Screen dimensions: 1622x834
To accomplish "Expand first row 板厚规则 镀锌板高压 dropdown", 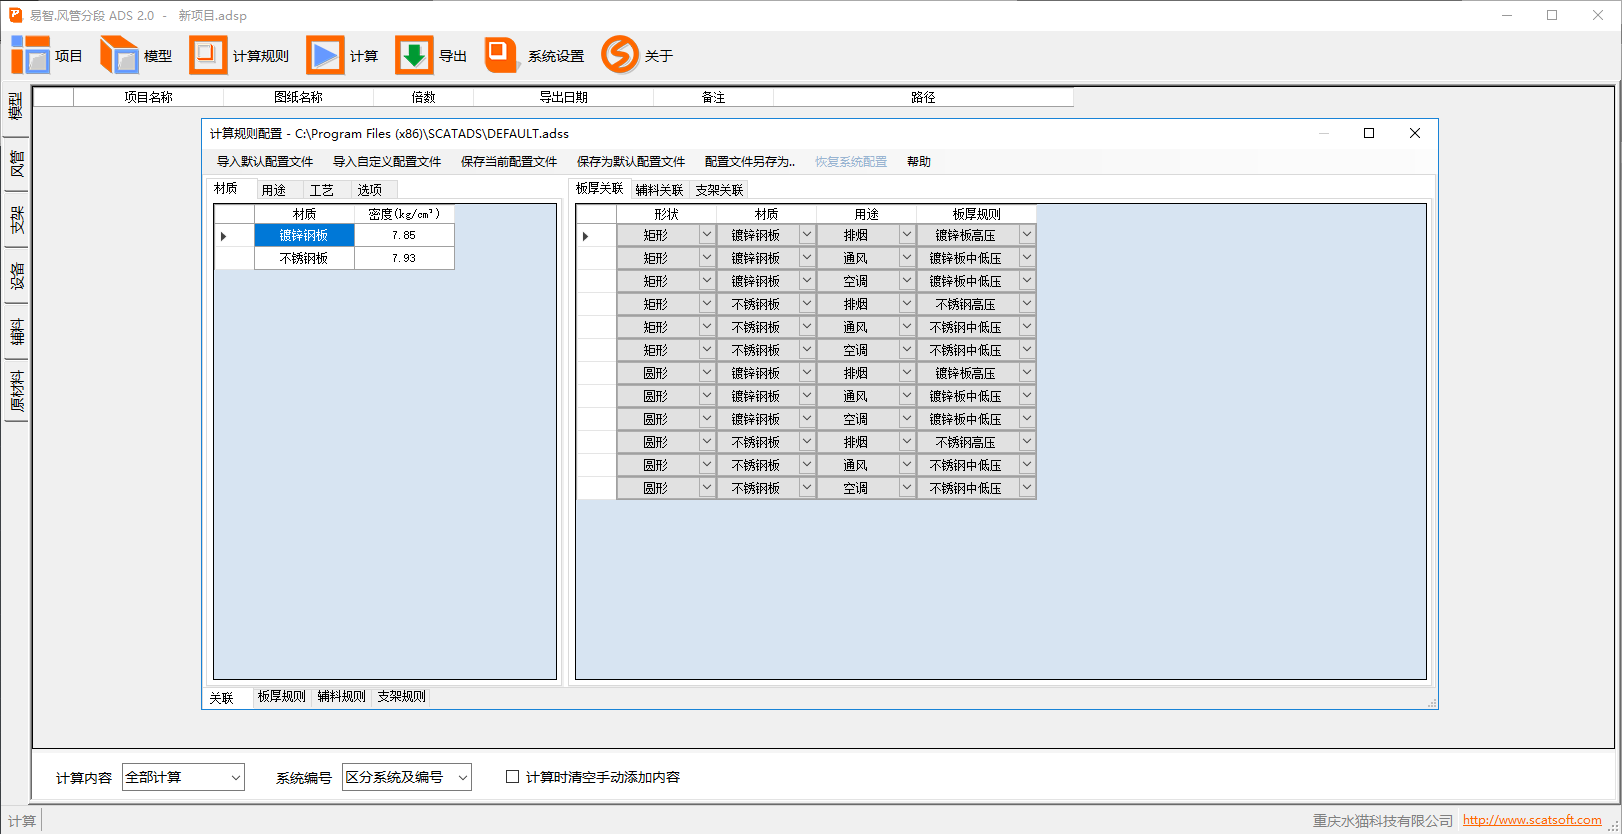I will 1026,235.
